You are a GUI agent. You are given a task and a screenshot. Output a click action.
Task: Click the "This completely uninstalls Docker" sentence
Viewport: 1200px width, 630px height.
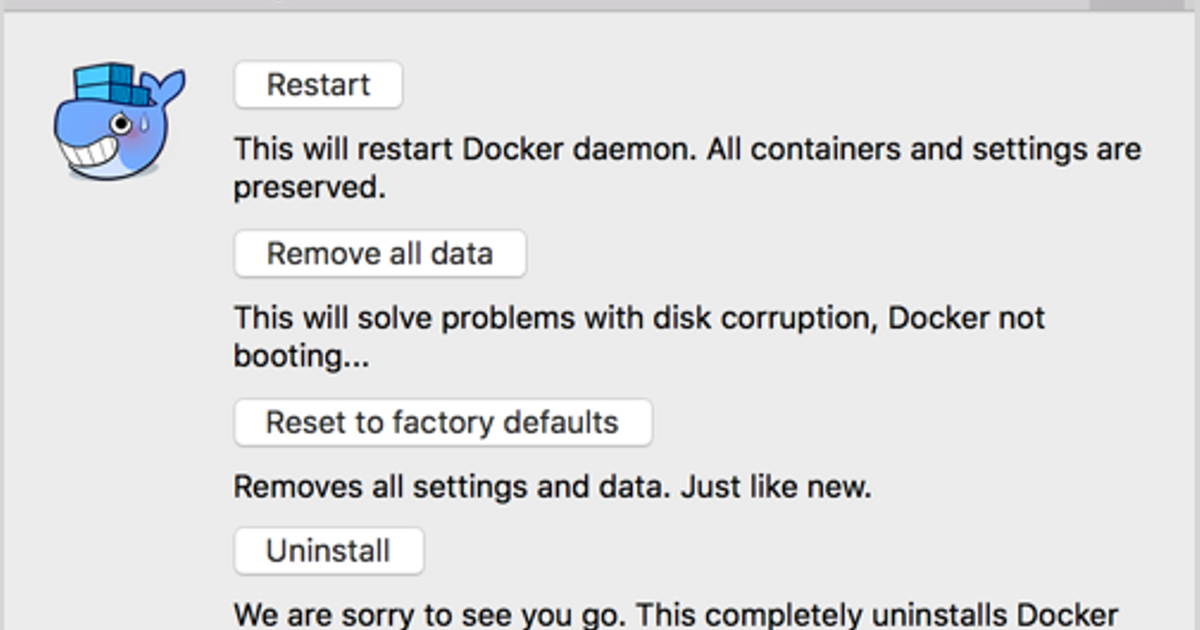pos(878,613)
